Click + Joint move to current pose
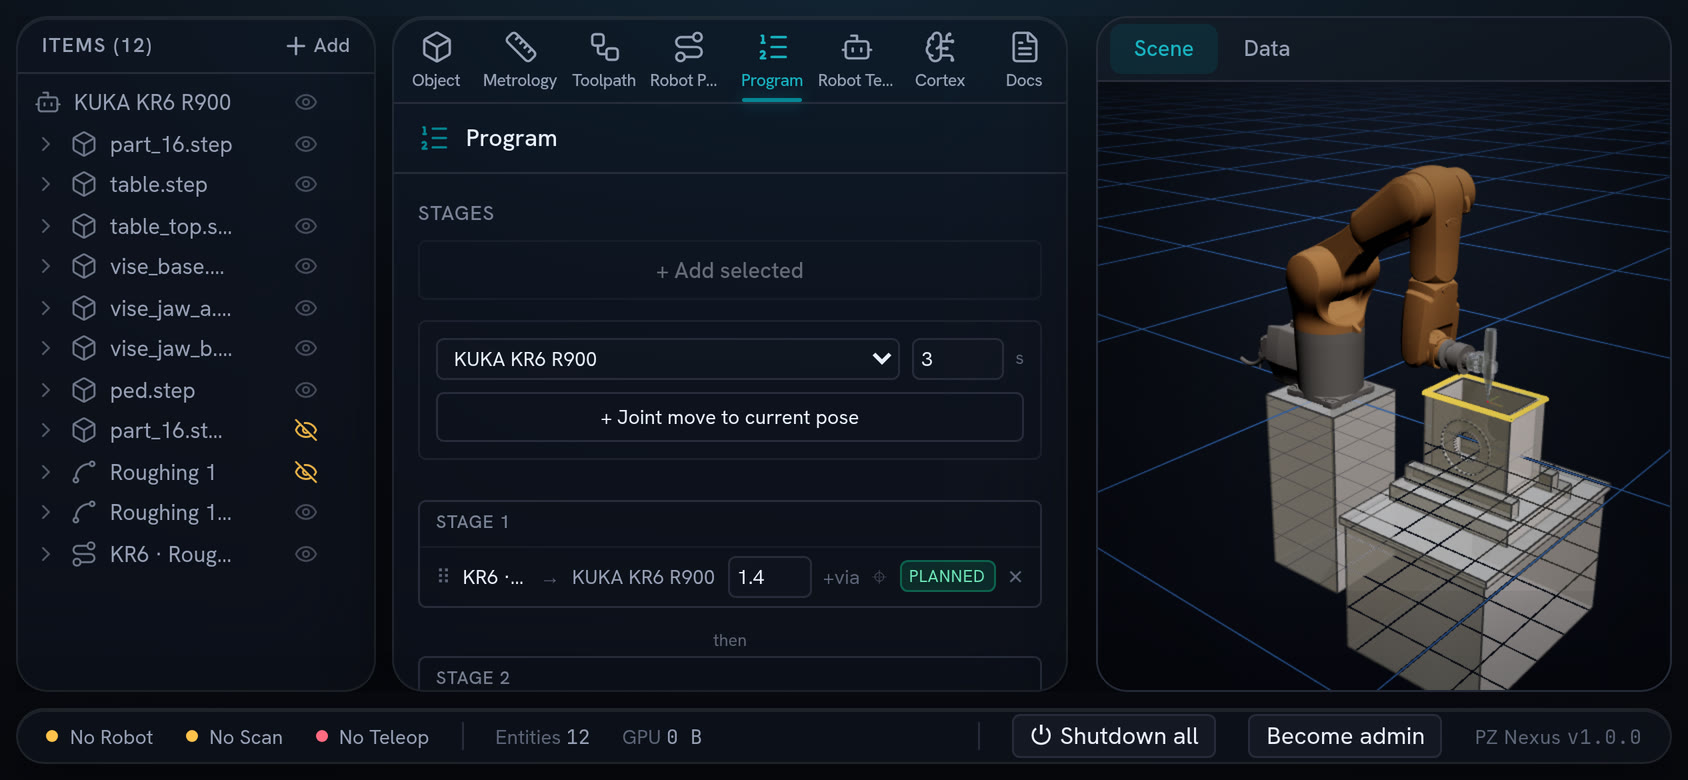This screenshot has height=780, width=1688. 730,417
